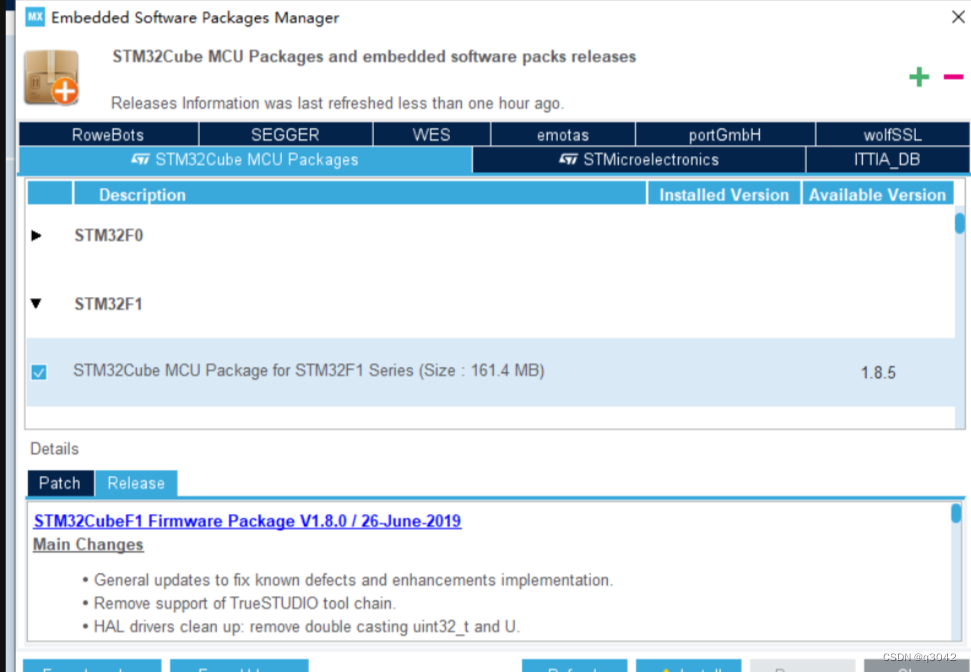Image resolution: width=971 pixels, height=672 pixels.
Task: Collapse the STM32F1 tree node arrow
Action: (36, 303)
